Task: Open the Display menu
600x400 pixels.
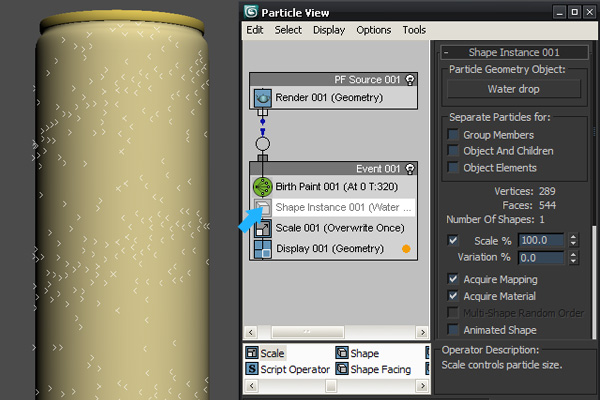Action: [x=329, y=30]
